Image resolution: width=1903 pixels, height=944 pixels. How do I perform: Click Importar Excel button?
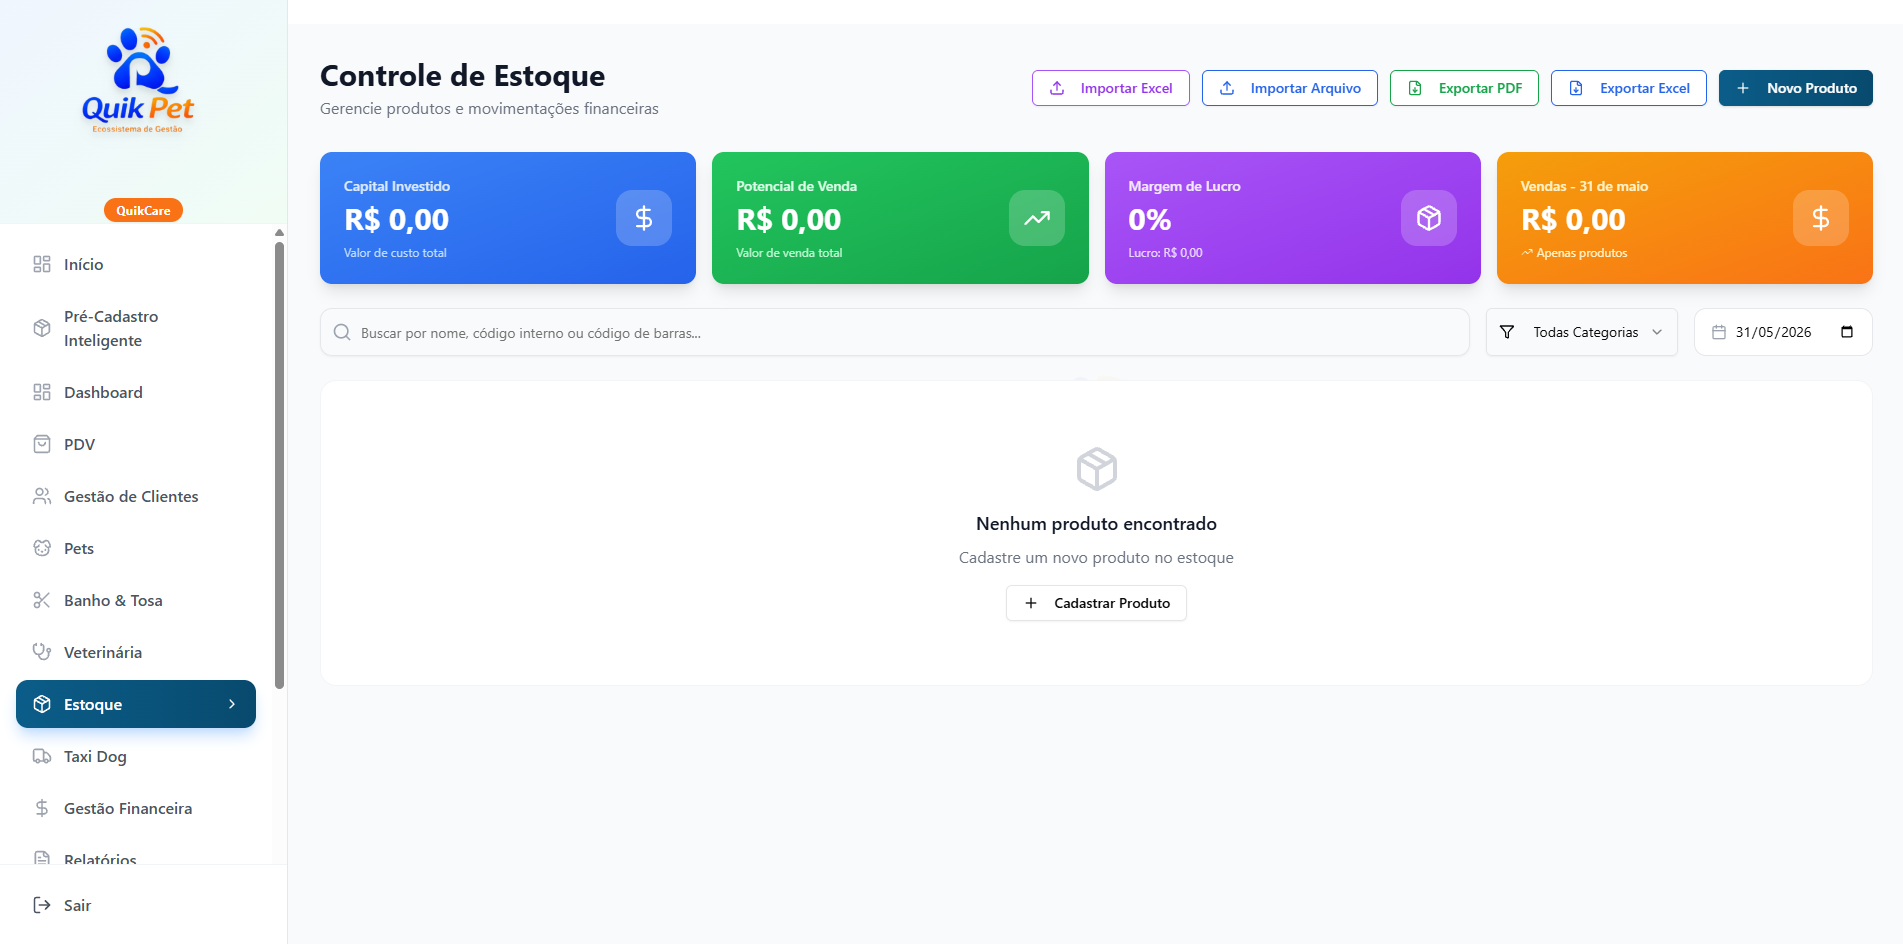[x=1111, y=88]
